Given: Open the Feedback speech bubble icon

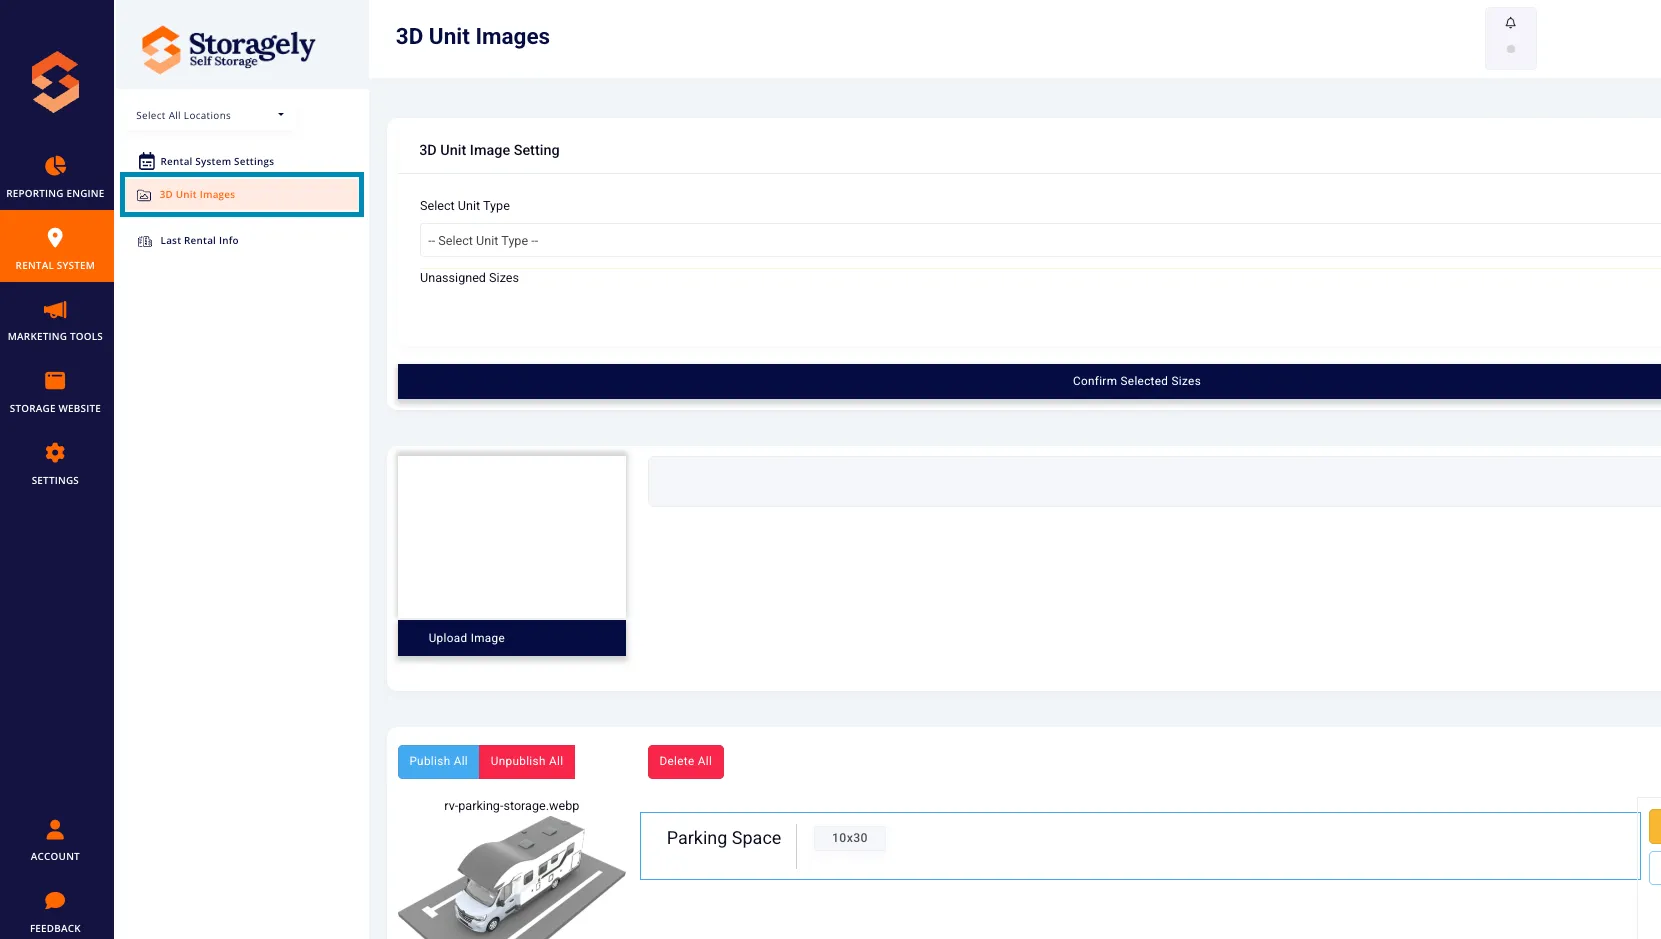Looking at the screenshot, I should click(x=55, y=900).
